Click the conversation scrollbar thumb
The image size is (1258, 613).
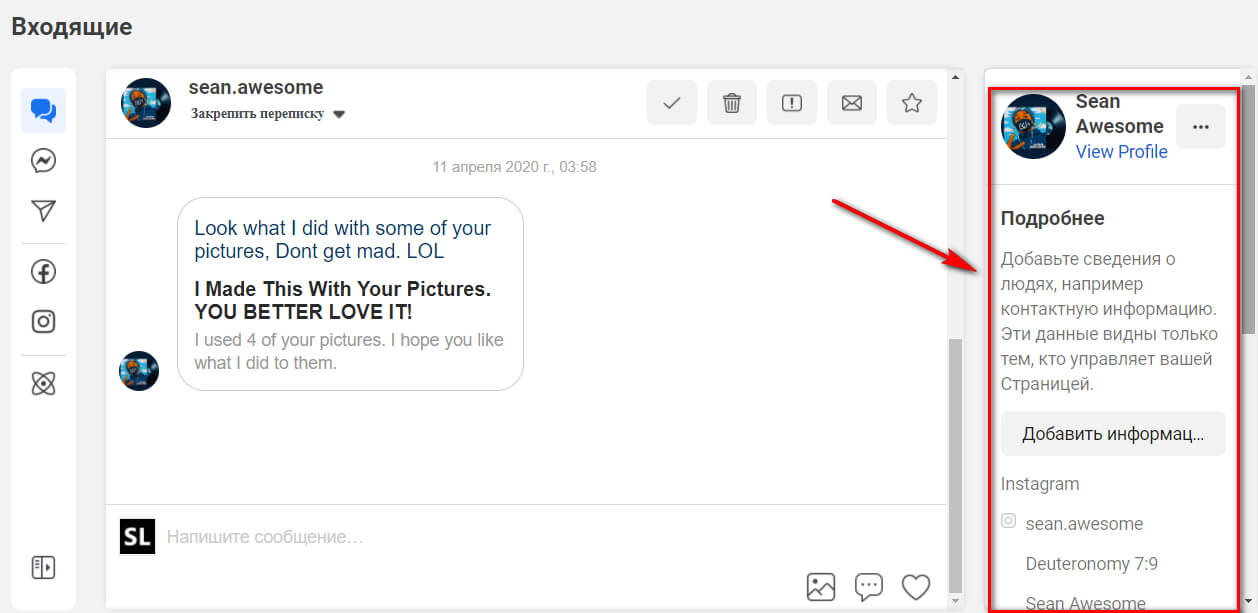pyautogui.click(x=955, y=465)
